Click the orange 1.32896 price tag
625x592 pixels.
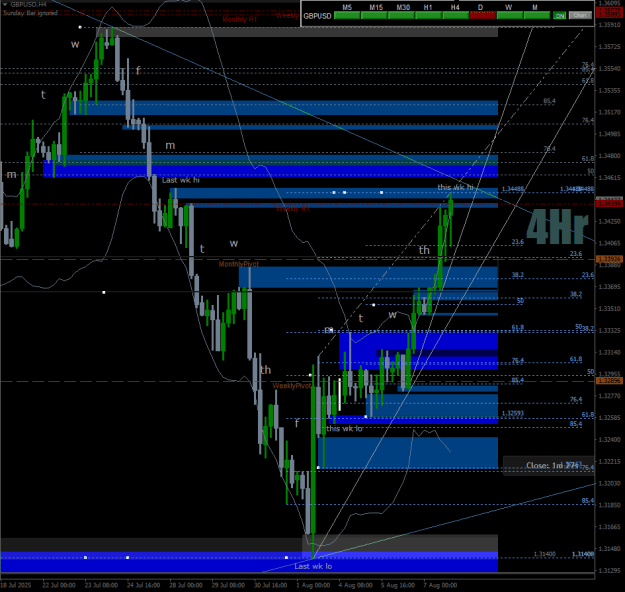610,381
